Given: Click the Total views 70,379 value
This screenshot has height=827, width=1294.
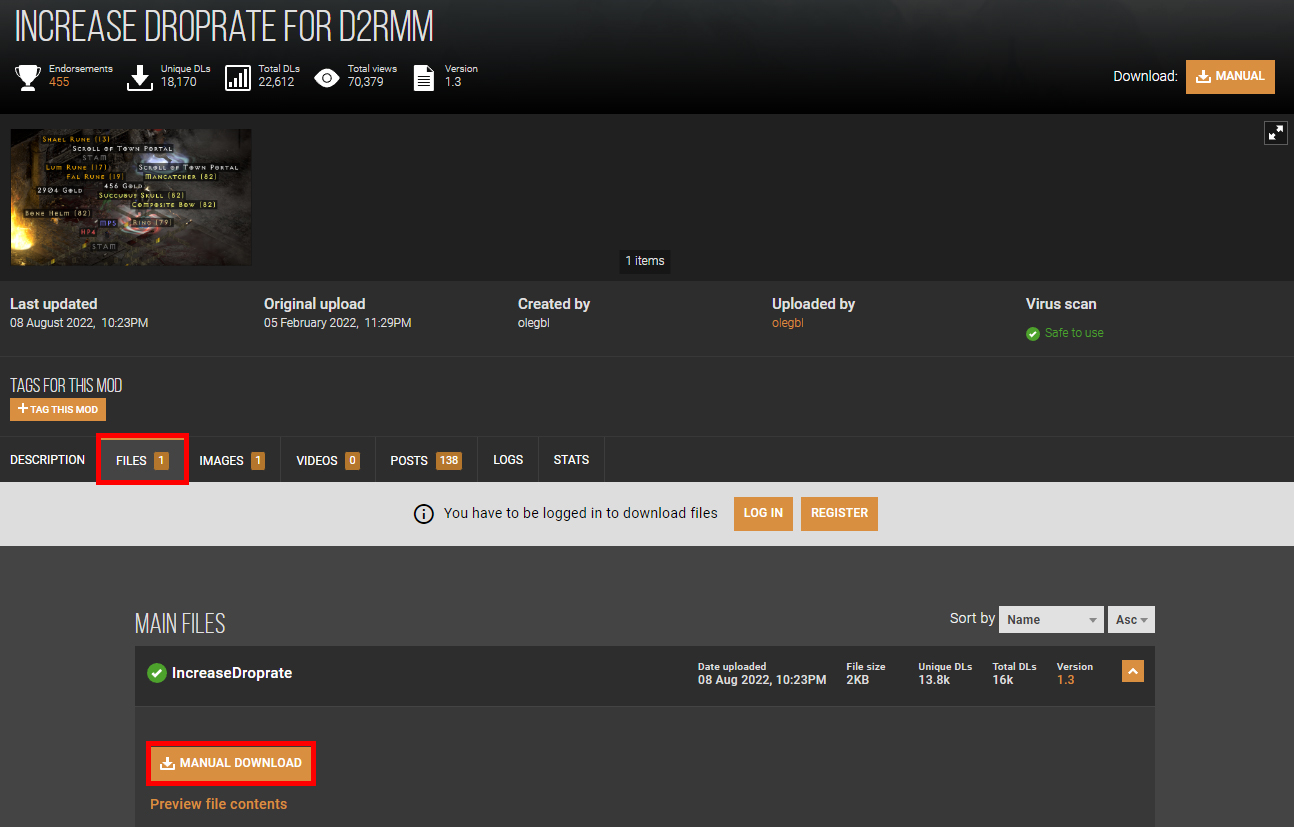Looking at the screenshot, I should pyautogui.click(x=365, y=82).
